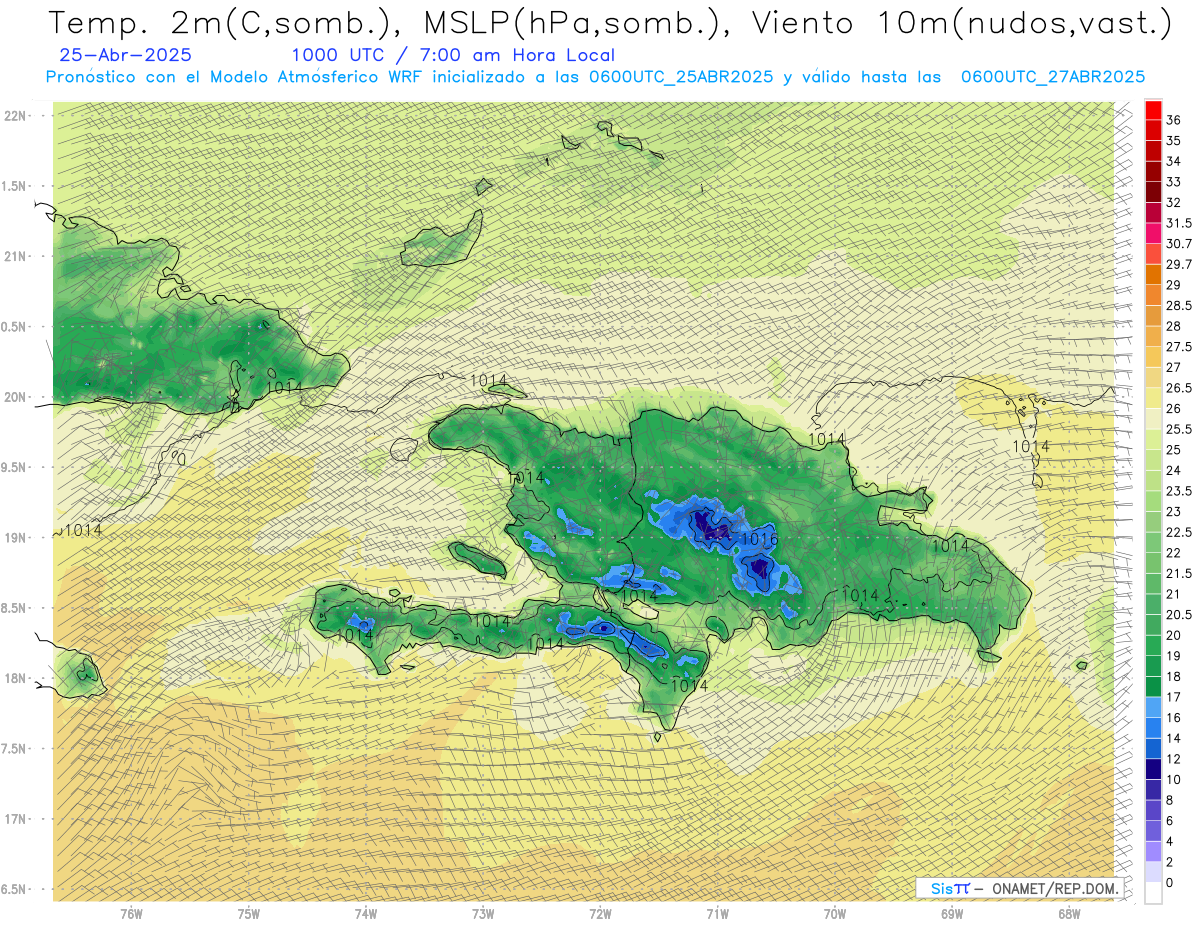Click the legend value '23.5'

(x=1178, y=491)
